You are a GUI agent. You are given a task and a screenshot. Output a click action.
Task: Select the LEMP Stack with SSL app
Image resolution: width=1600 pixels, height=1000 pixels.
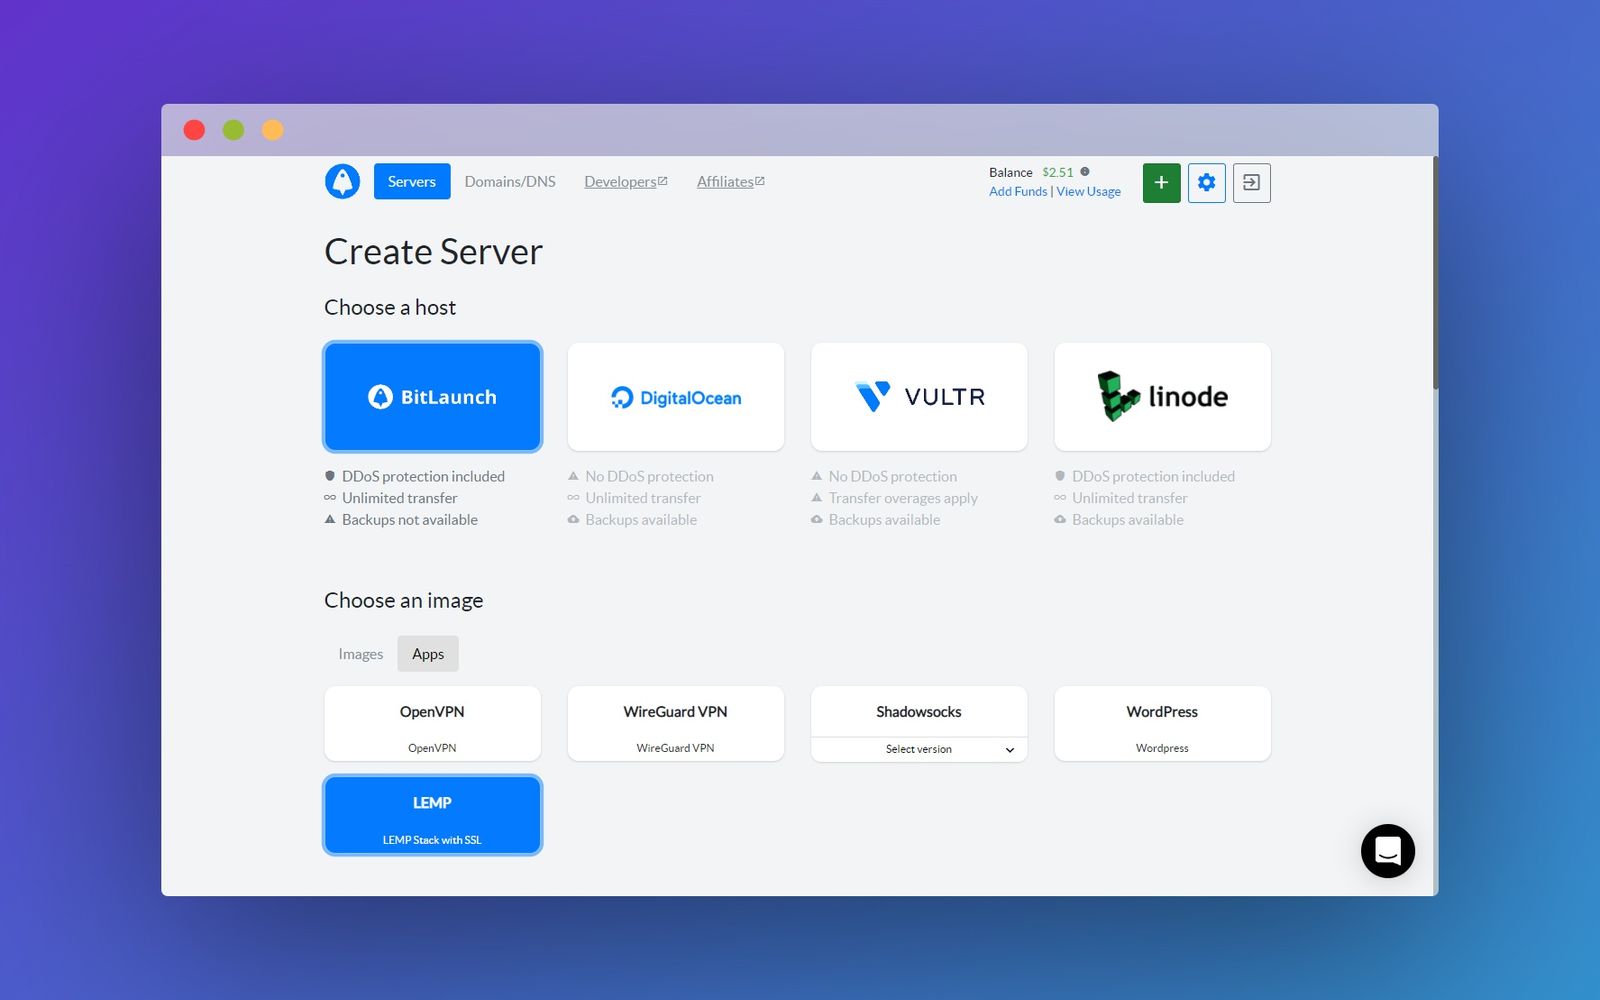[x=432, y=814]
